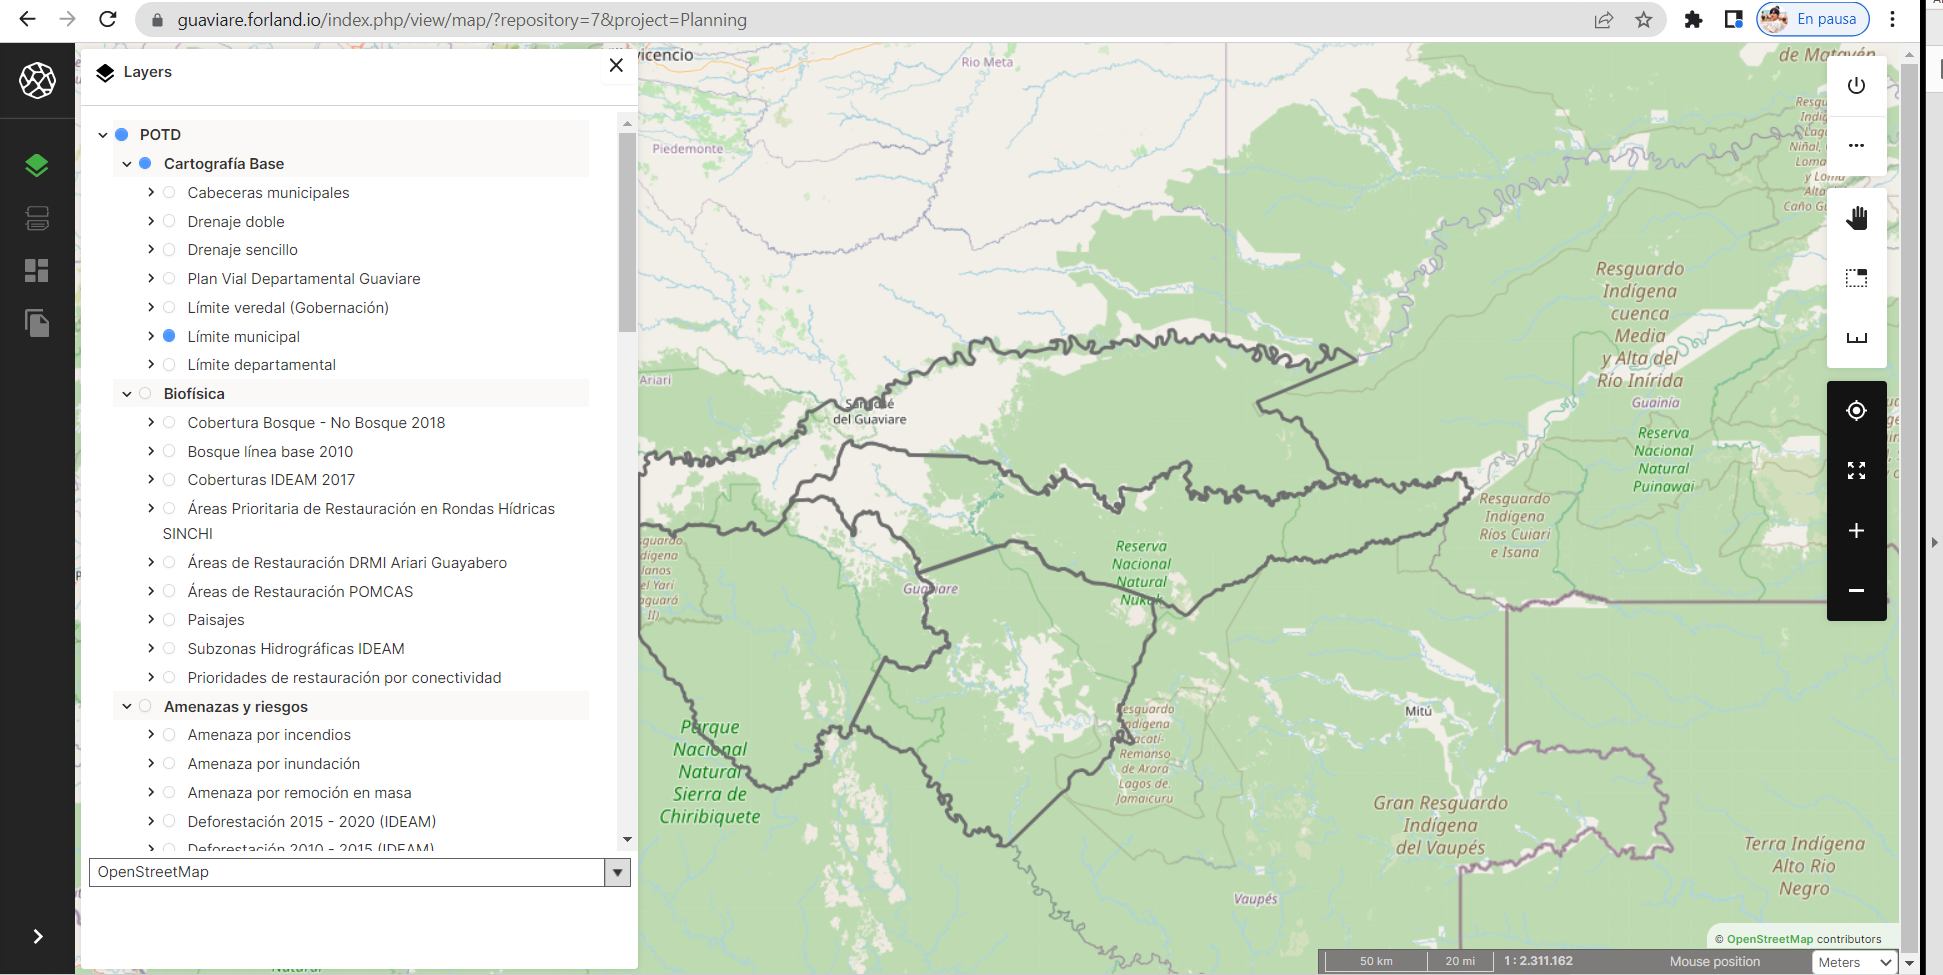Screen dimensions: 1943x975
Task: Click the browser address bar URL
Action: (462, 20)
